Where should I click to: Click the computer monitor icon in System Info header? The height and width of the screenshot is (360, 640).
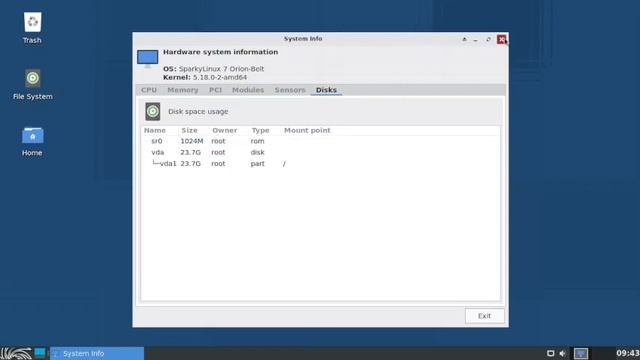pyautogui.click(x=147, y=58)
